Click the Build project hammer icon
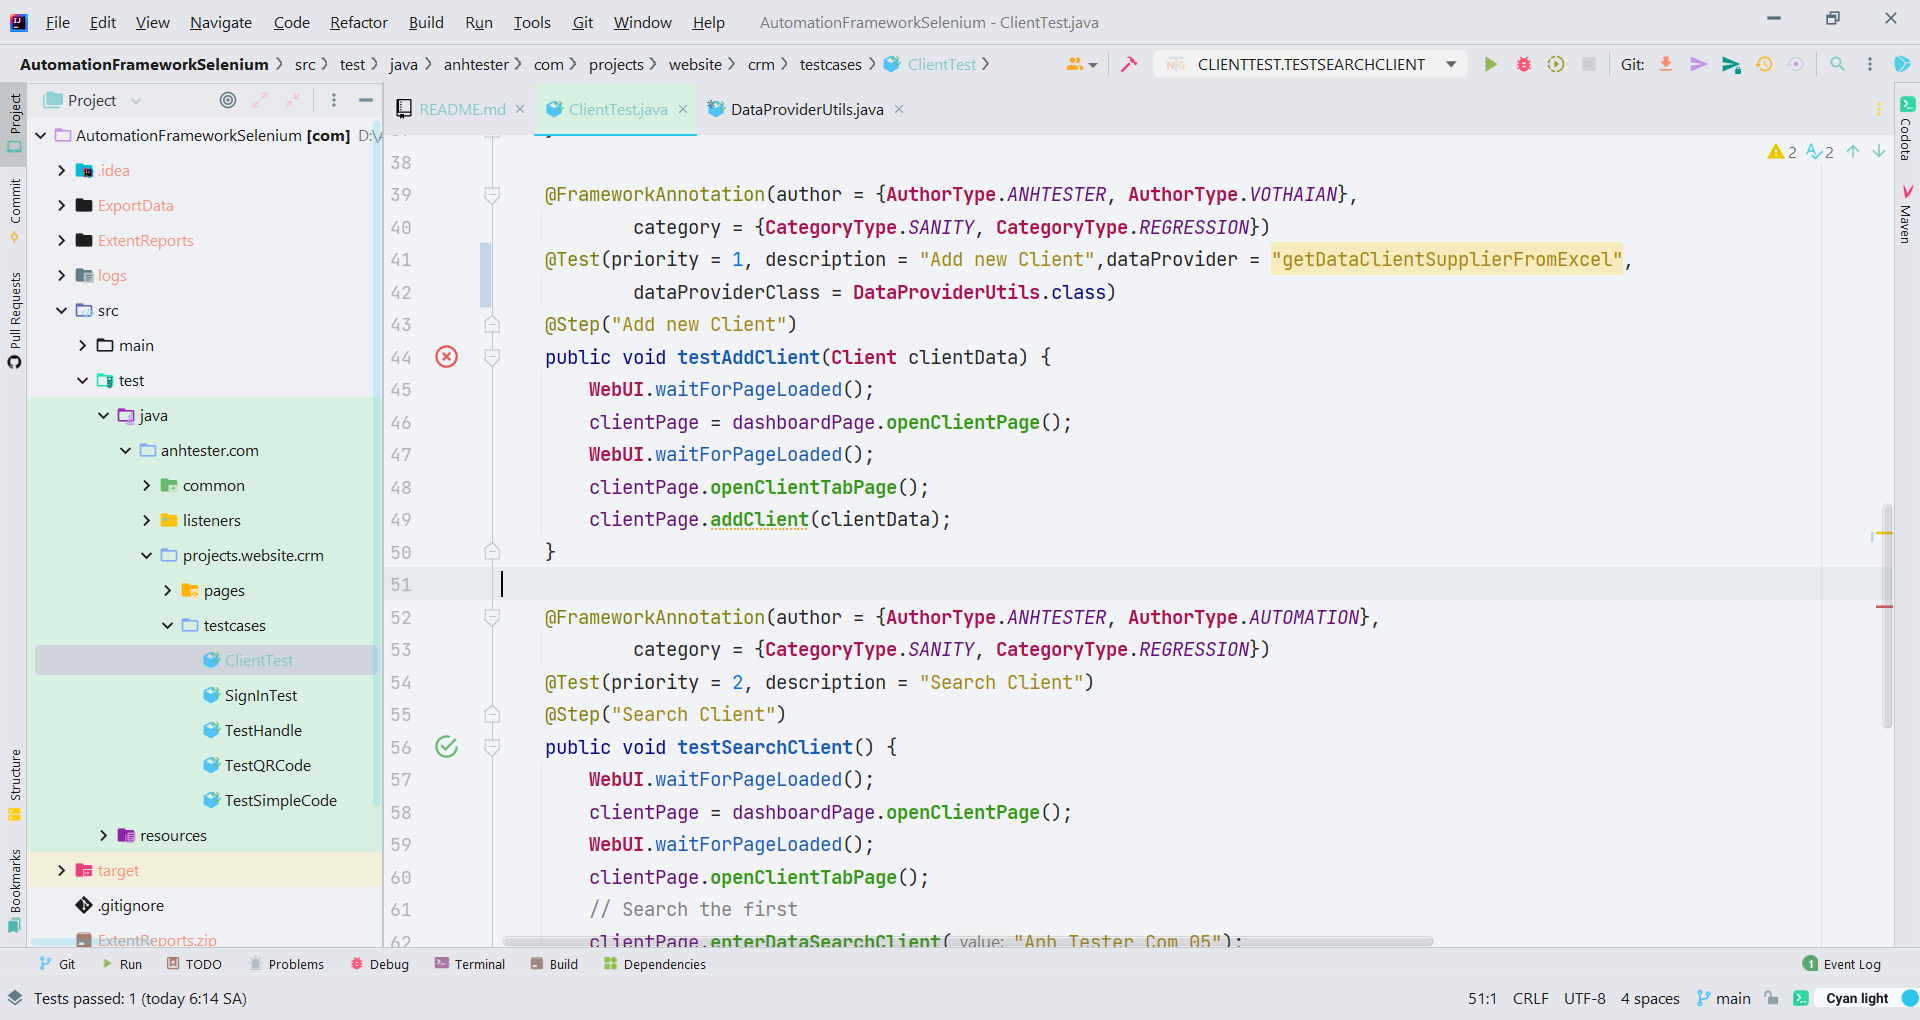 1129,64
